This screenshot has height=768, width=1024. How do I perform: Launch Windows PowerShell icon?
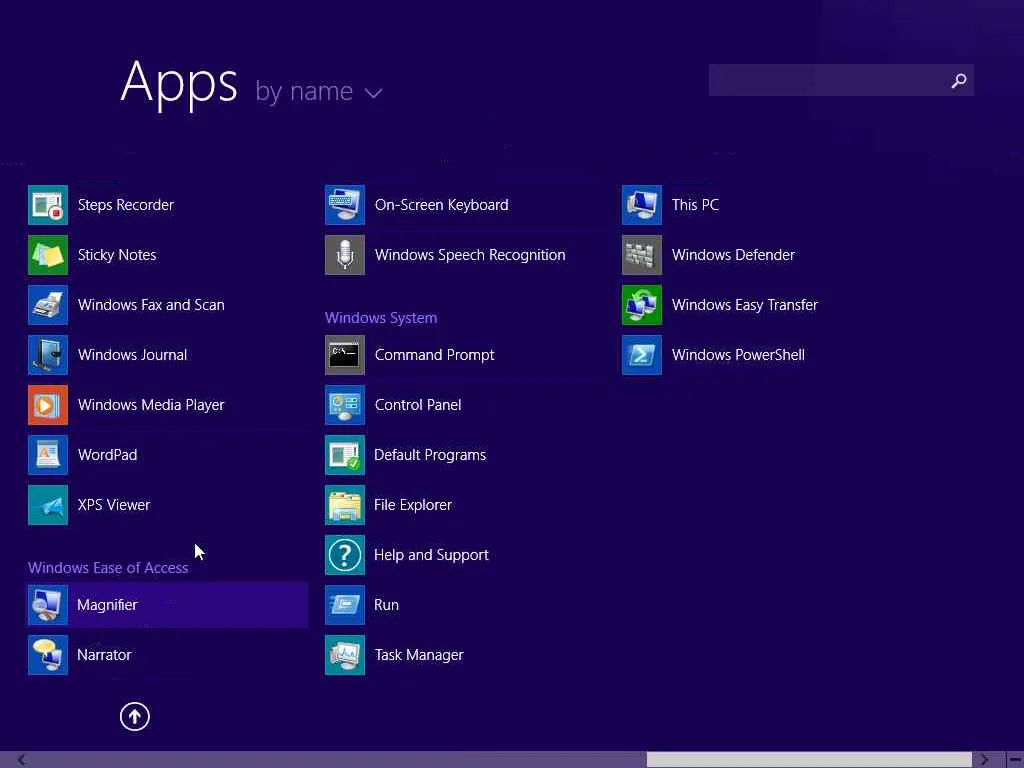pyautogui.click(x=642, y=355)
